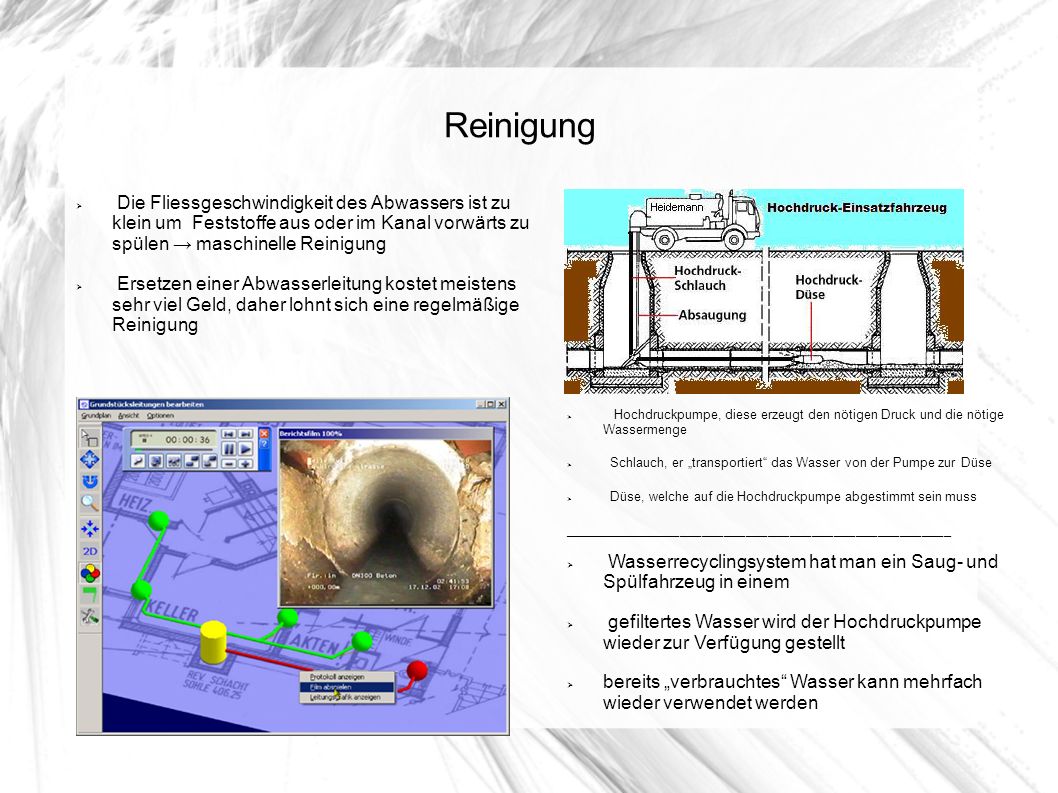Activate the magnifying glass zoom tool
This screenshot has width=1058, height=793.
(89, 503)
